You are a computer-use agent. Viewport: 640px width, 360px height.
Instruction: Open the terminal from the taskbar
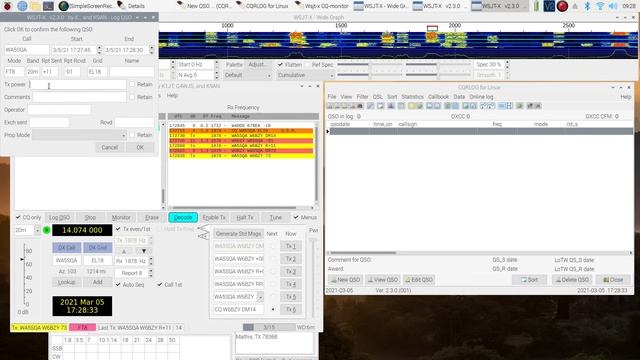coord(48,6)
